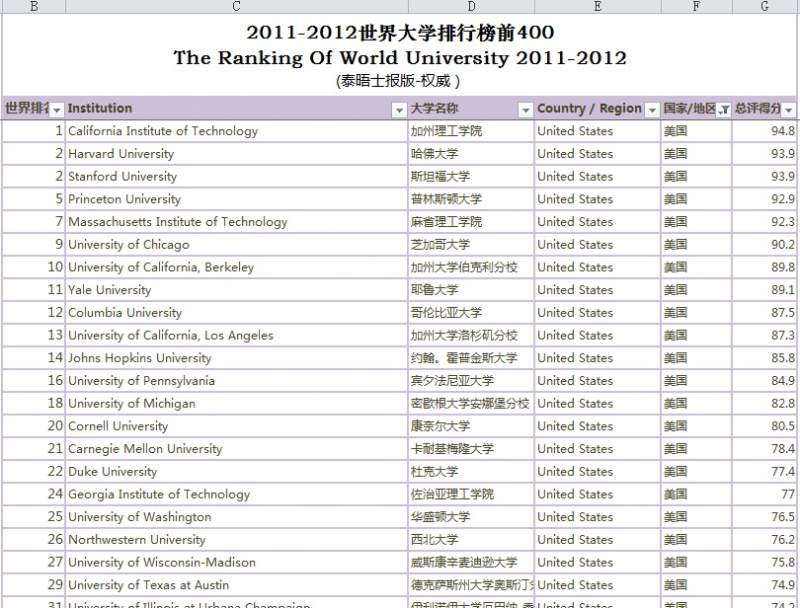The width and height of the screenshot is (800, 608).
Task: Select cell 加州理工学院
Action: pos(471,131)
